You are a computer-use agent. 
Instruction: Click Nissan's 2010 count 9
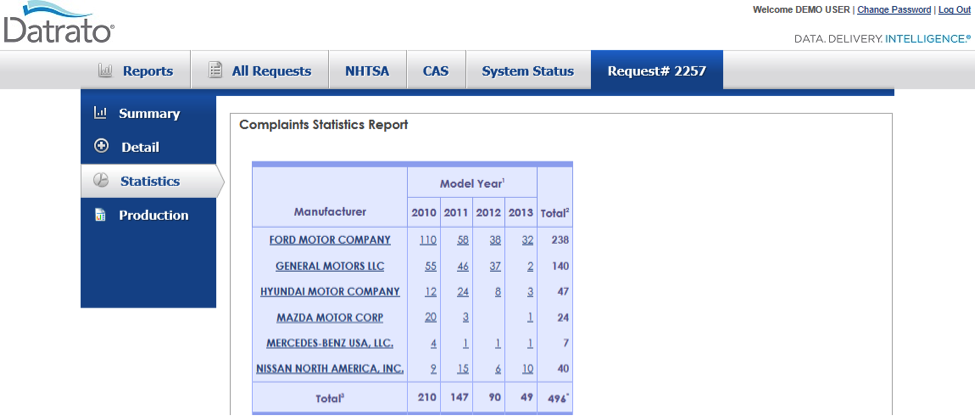point(433,369)
